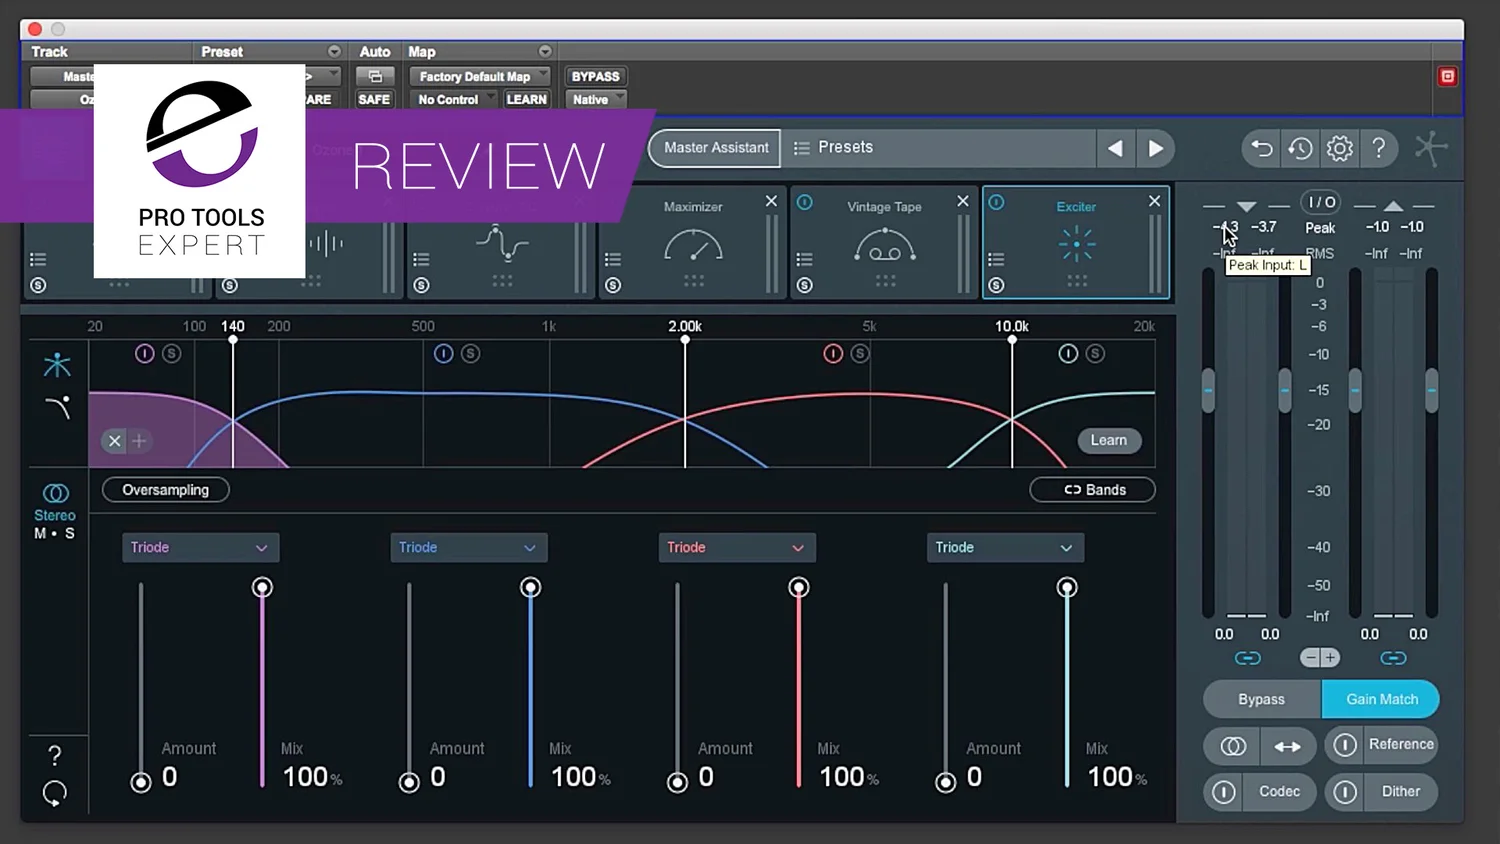This screenshot has height=844, width=1500.
Task: Select the curve view icon
Action: click(58, 406)
